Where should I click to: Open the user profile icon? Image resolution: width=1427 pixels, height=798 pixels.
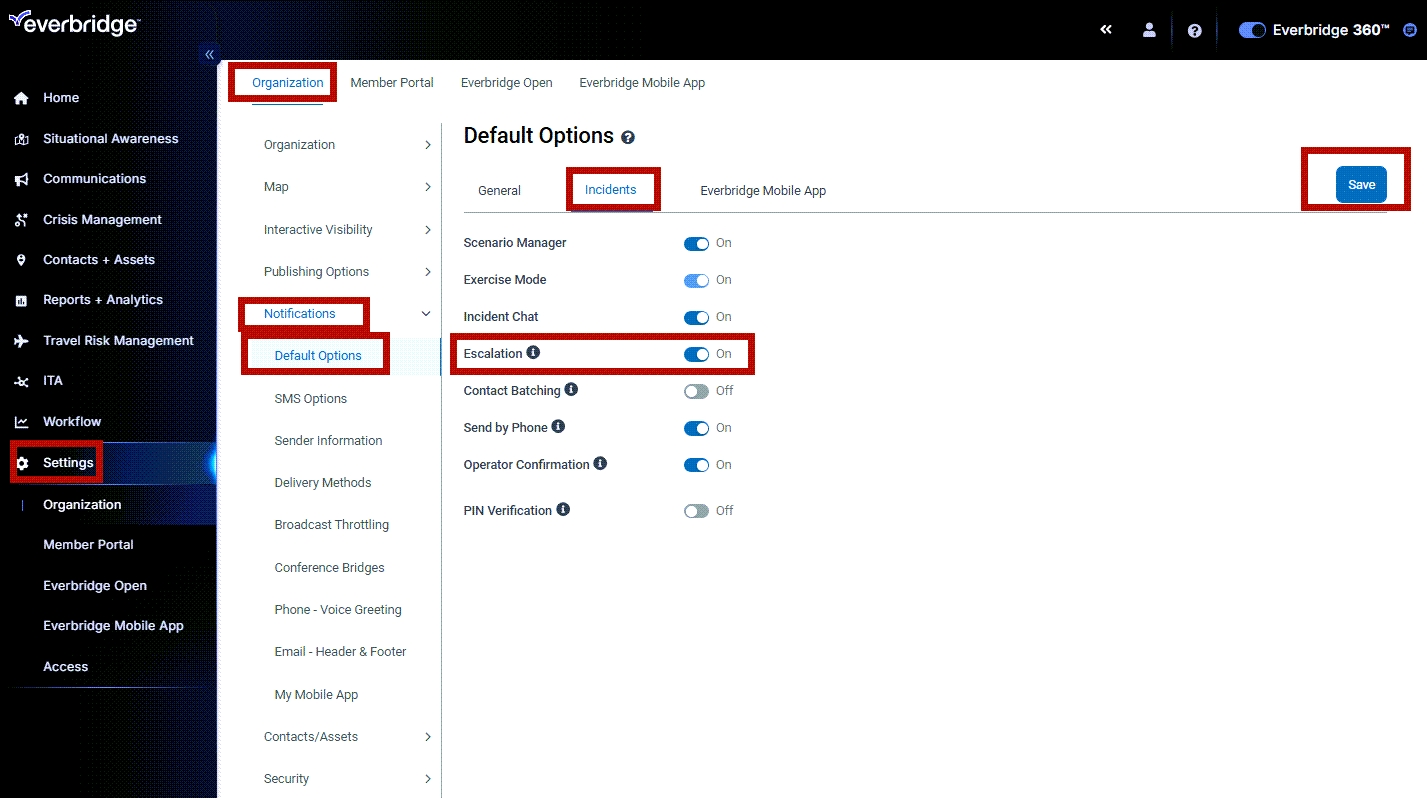coord(1149,30)
